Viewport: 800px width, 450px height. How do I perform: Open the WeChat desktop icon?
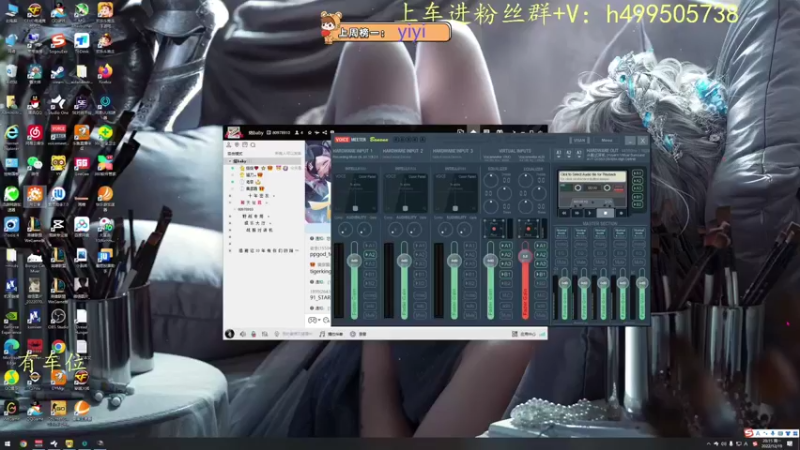pos(35,164)
